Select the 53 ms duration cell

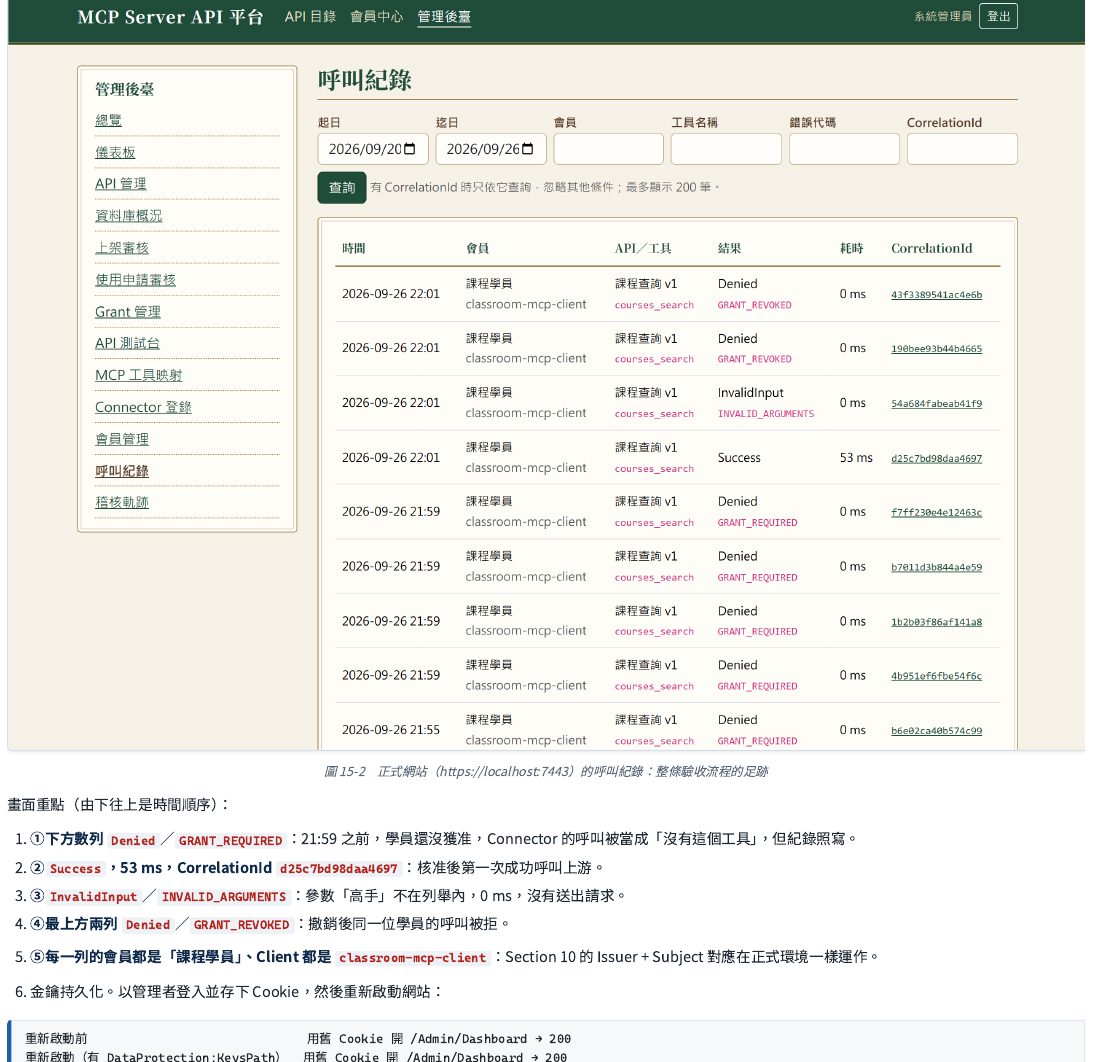tap(856, 458)
